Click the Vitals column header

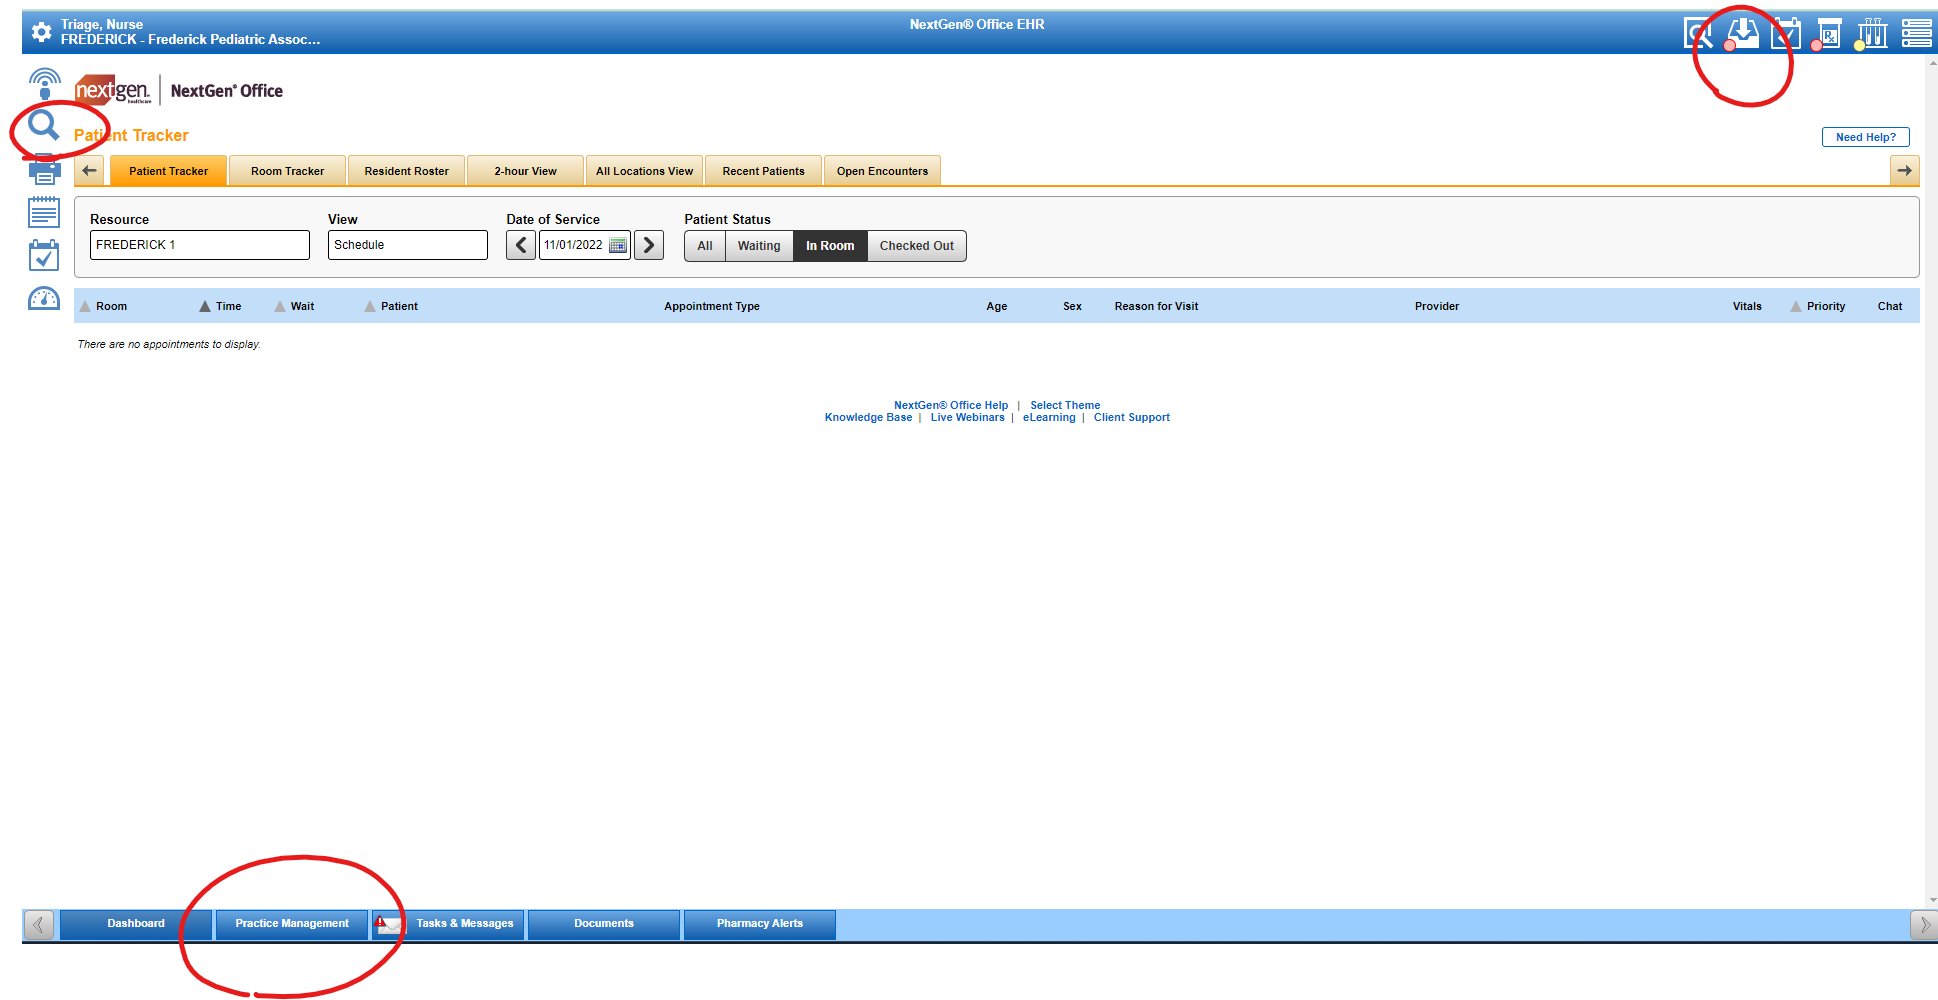1747,306
